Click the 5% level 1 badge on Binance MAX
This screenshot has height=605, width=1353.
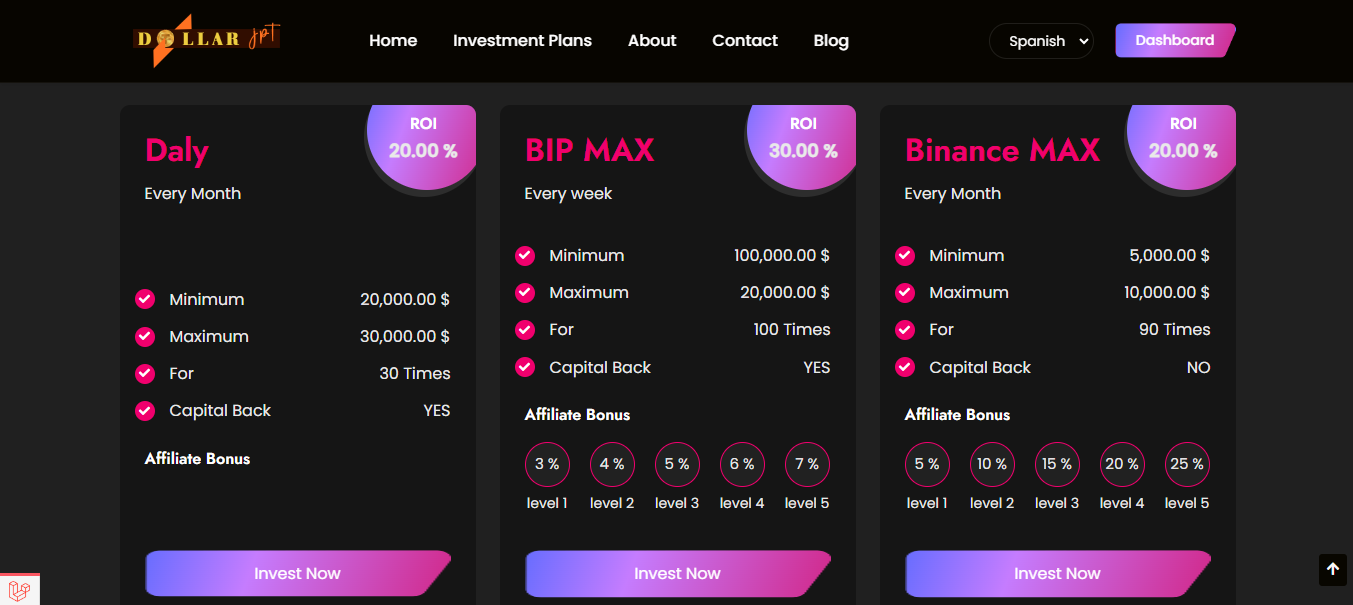[927, 463]
